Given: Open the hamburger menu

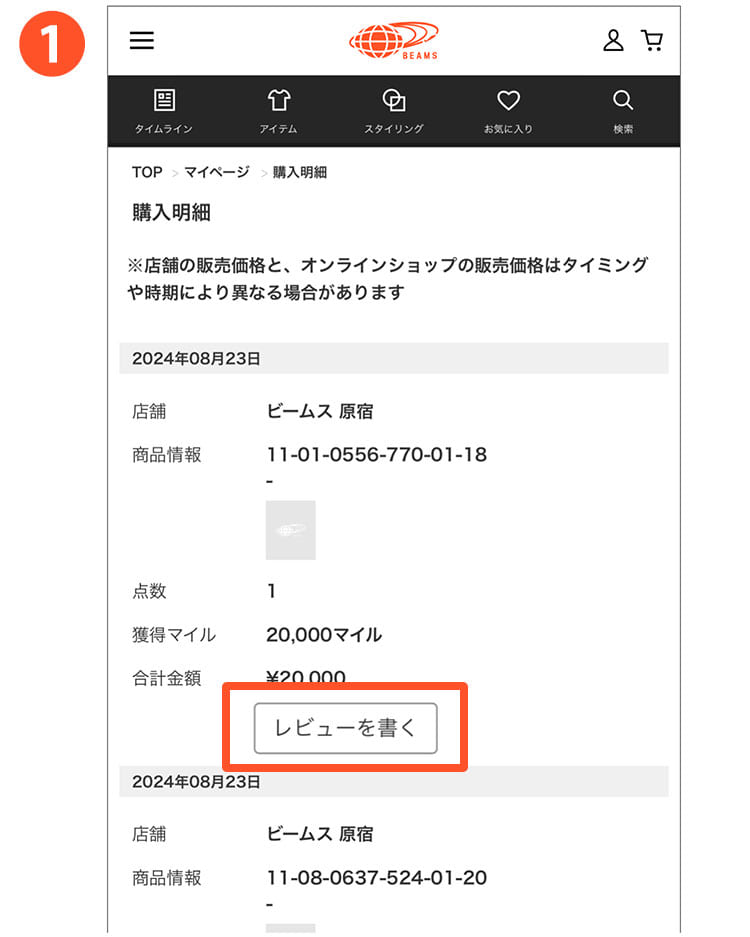Looking at the screenshot, I should [142, 40].
